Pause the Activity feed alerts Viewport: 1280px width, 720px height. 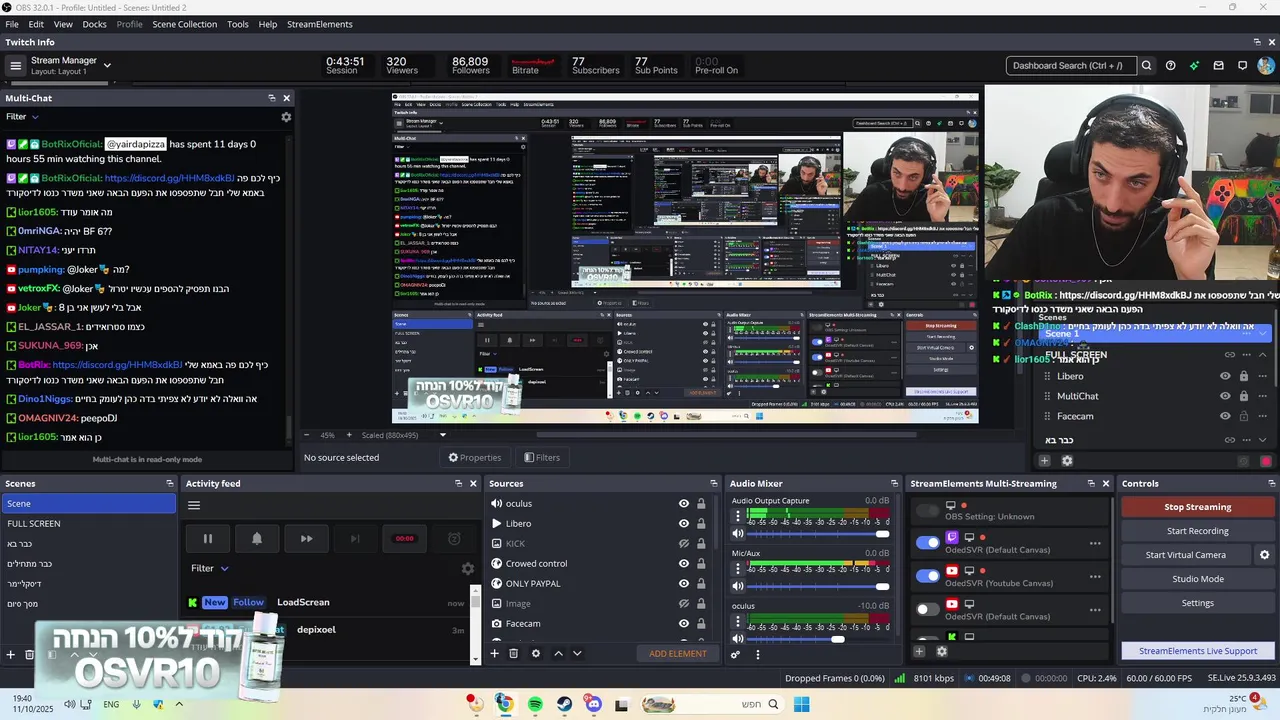(x=208, y=538)
